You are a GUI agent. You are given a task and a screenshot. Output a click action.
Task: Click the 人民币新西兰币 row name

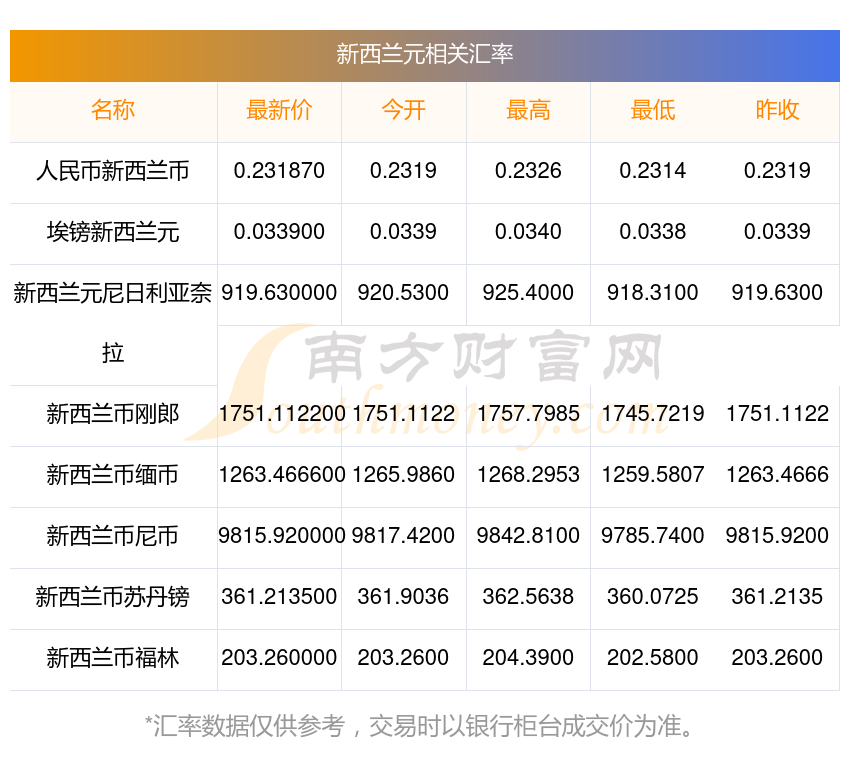(x=113, y=171)
